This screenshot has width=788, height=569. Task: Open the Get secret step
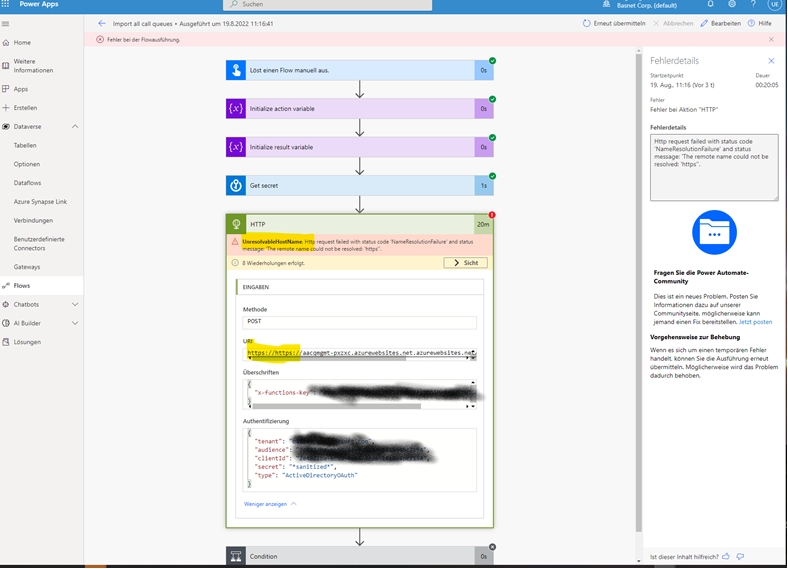click(x=359, y=185)
